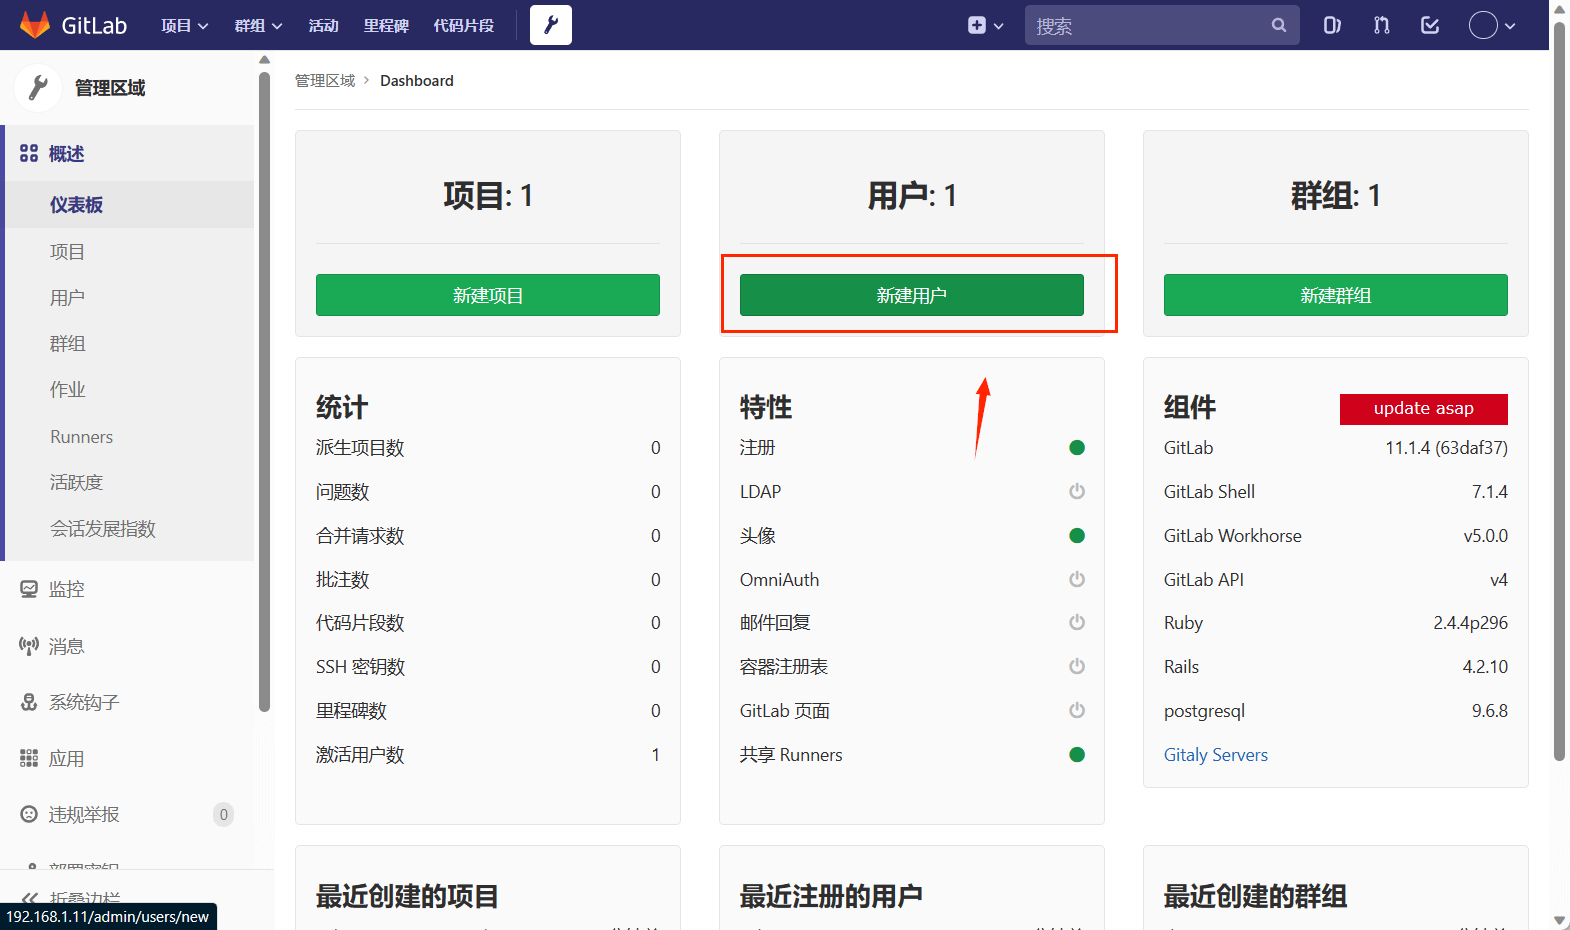Click the 注册 enabled status indicator

click(x=1077, y=447)
